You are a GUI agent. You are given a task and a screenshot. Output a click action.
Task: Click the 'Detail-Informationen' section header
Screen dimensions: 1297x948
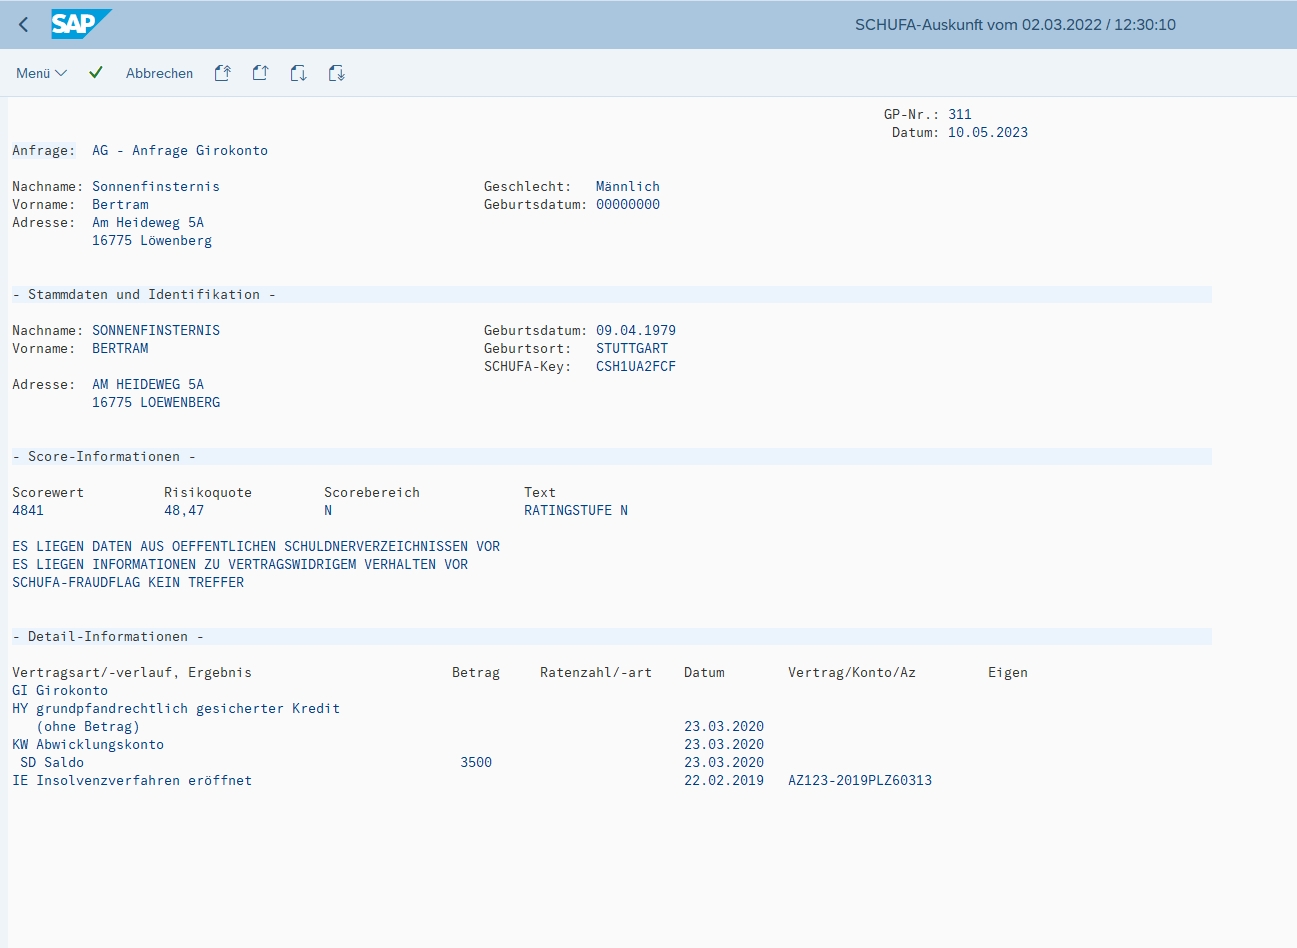point(610,636)
